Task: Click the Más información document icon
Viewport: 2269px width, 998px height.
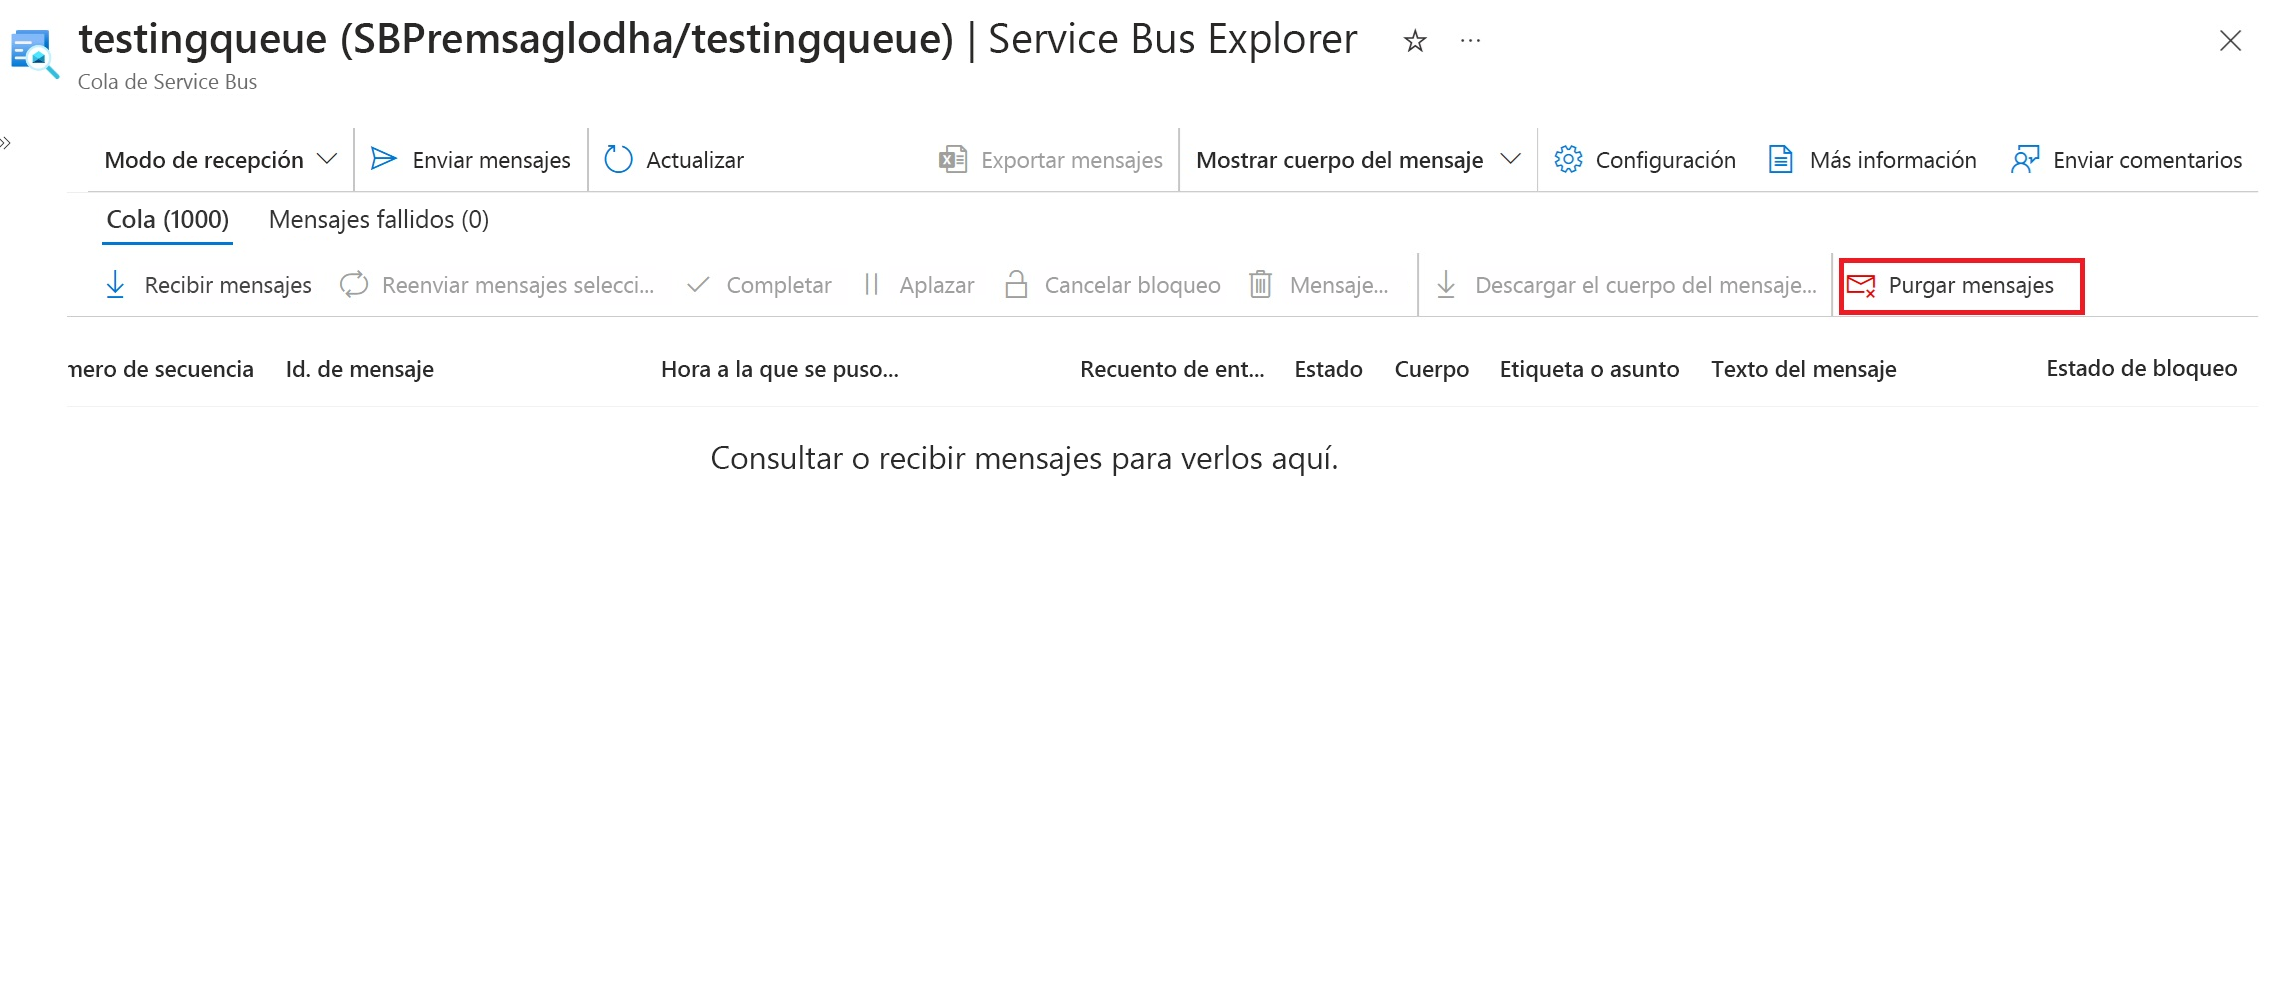Action: coord(1781,159)
